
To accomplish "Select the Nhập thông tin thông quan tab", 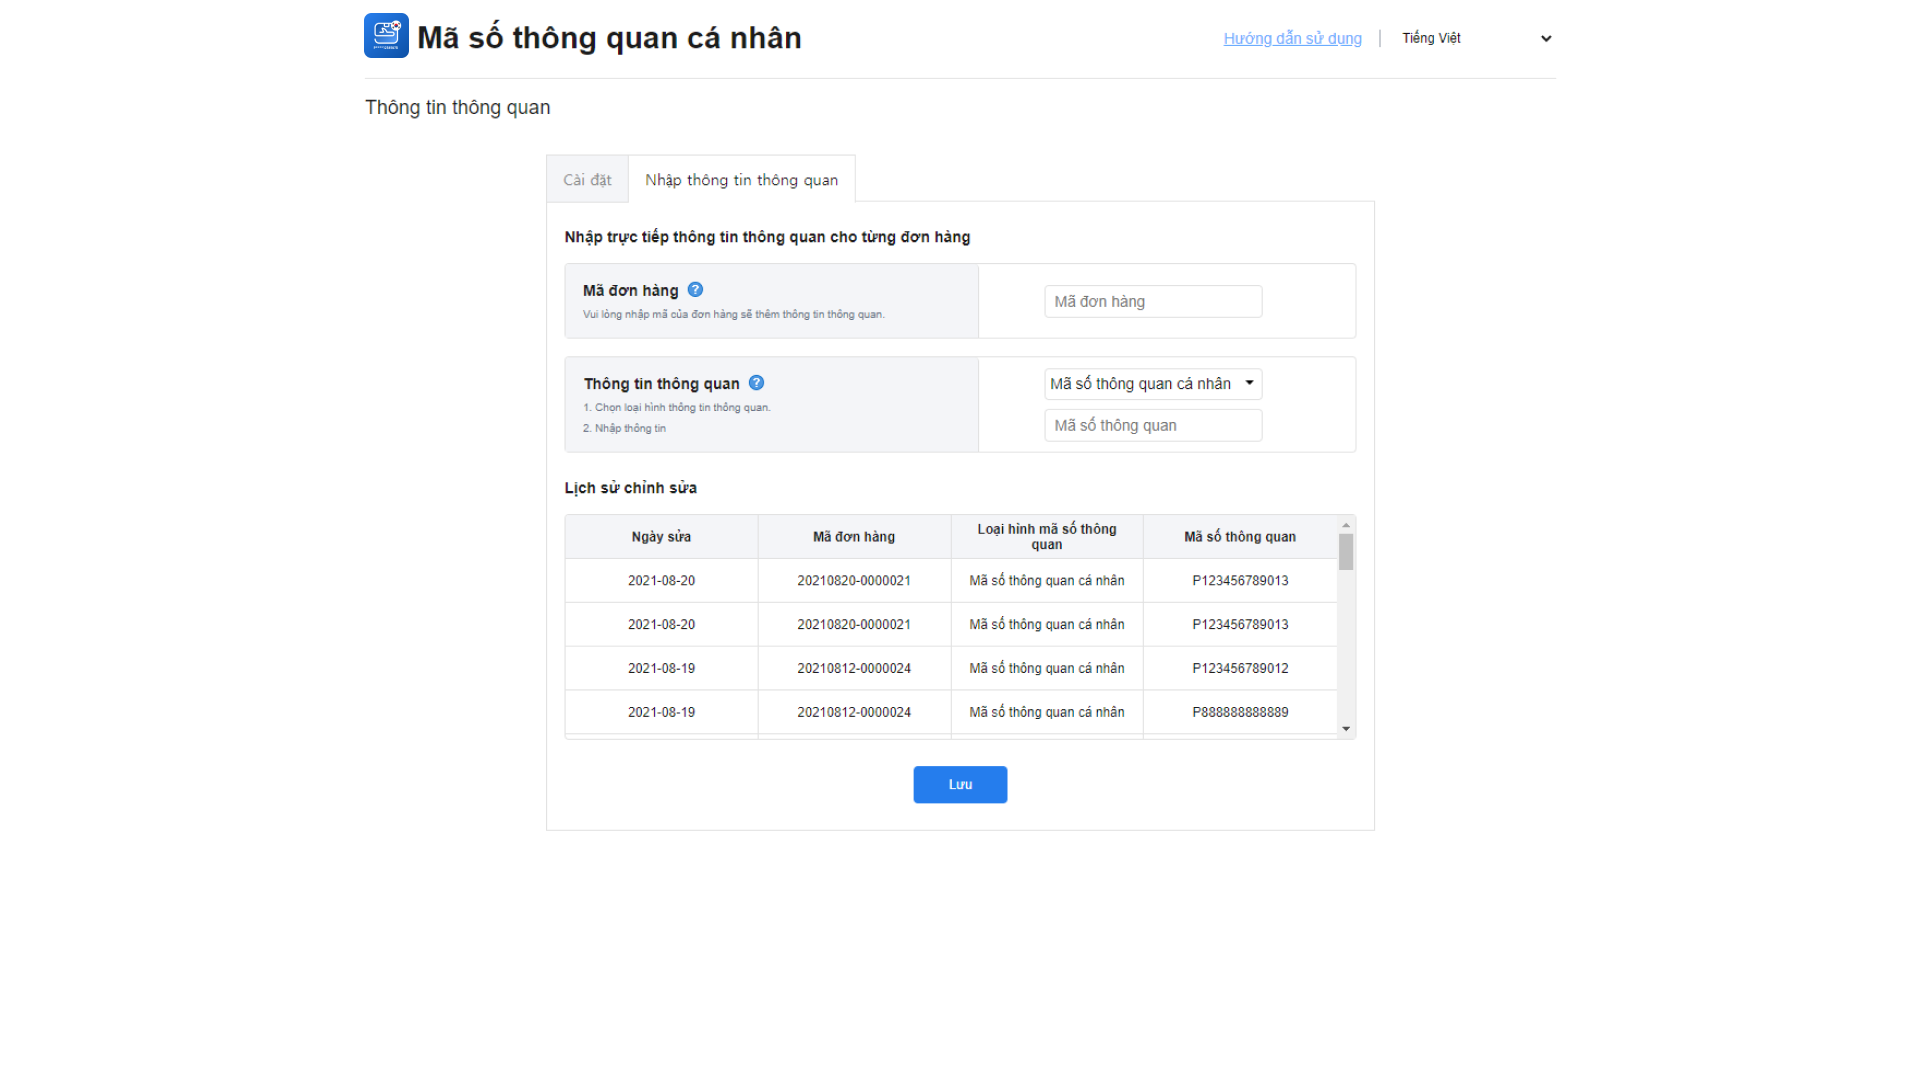I will tap(741, 180).
